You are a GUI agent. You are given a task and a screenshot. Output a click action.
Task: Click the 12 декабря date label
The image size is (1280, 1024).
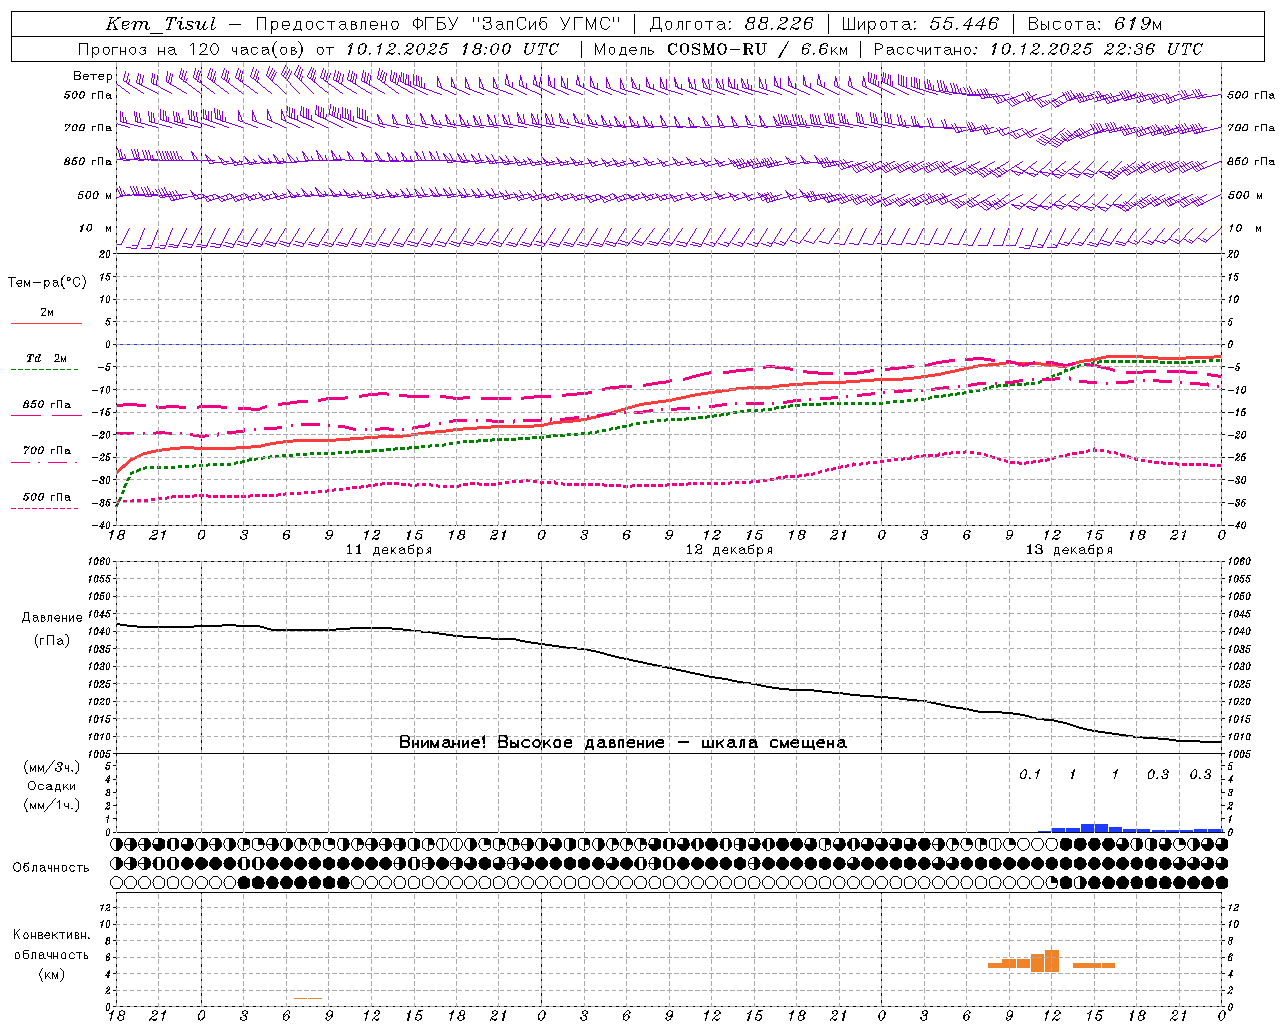click(729, 550)
